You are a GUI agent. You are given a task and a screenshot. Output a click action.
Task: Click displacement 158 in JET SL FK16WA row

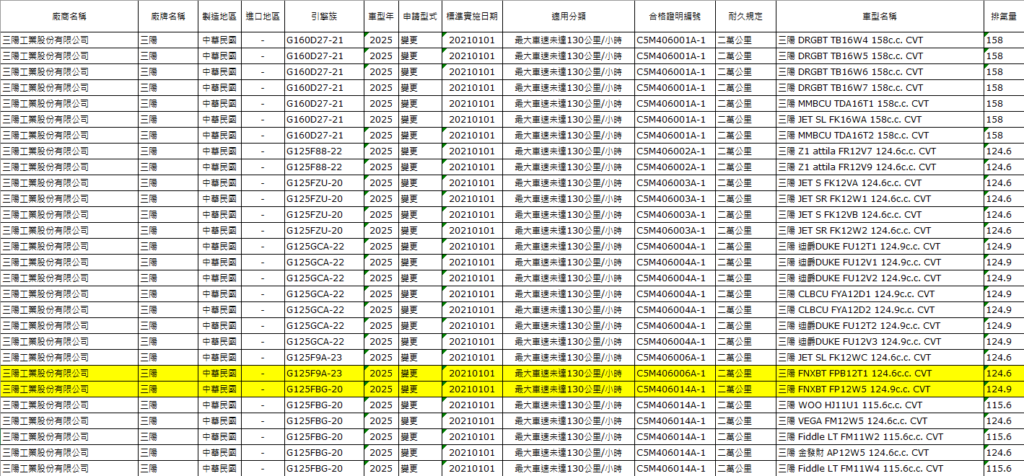tap(1003, 119)
